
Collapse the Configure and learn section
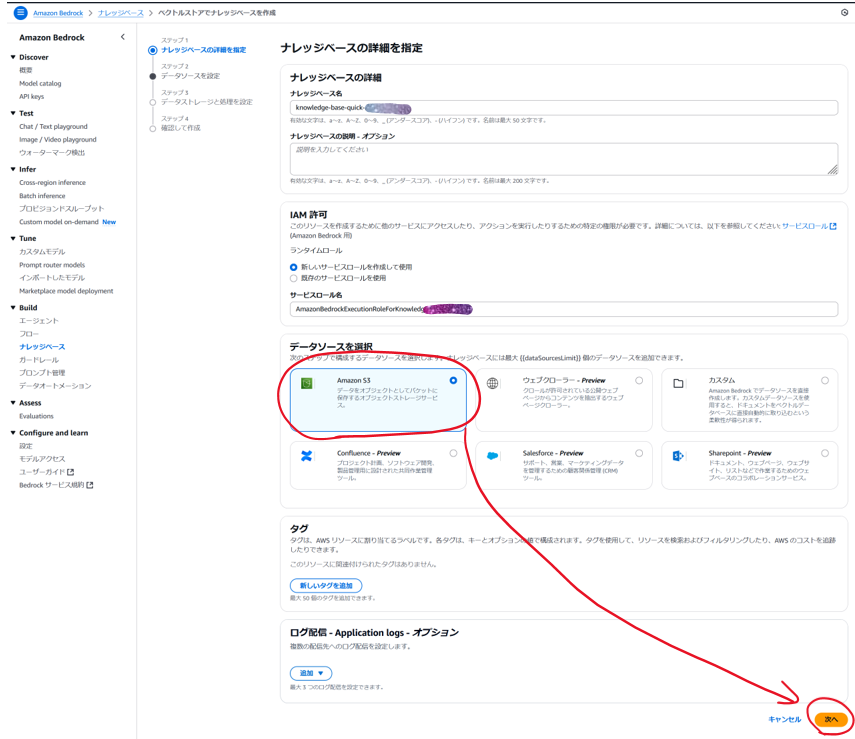point(13,432)
